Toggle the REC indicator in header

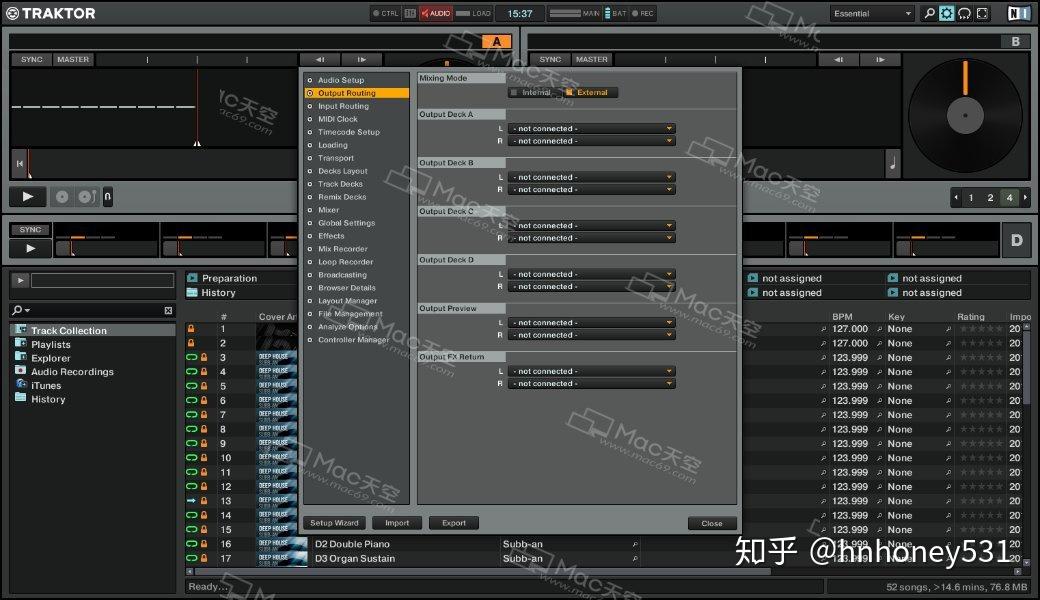click(x=643, y=13)
